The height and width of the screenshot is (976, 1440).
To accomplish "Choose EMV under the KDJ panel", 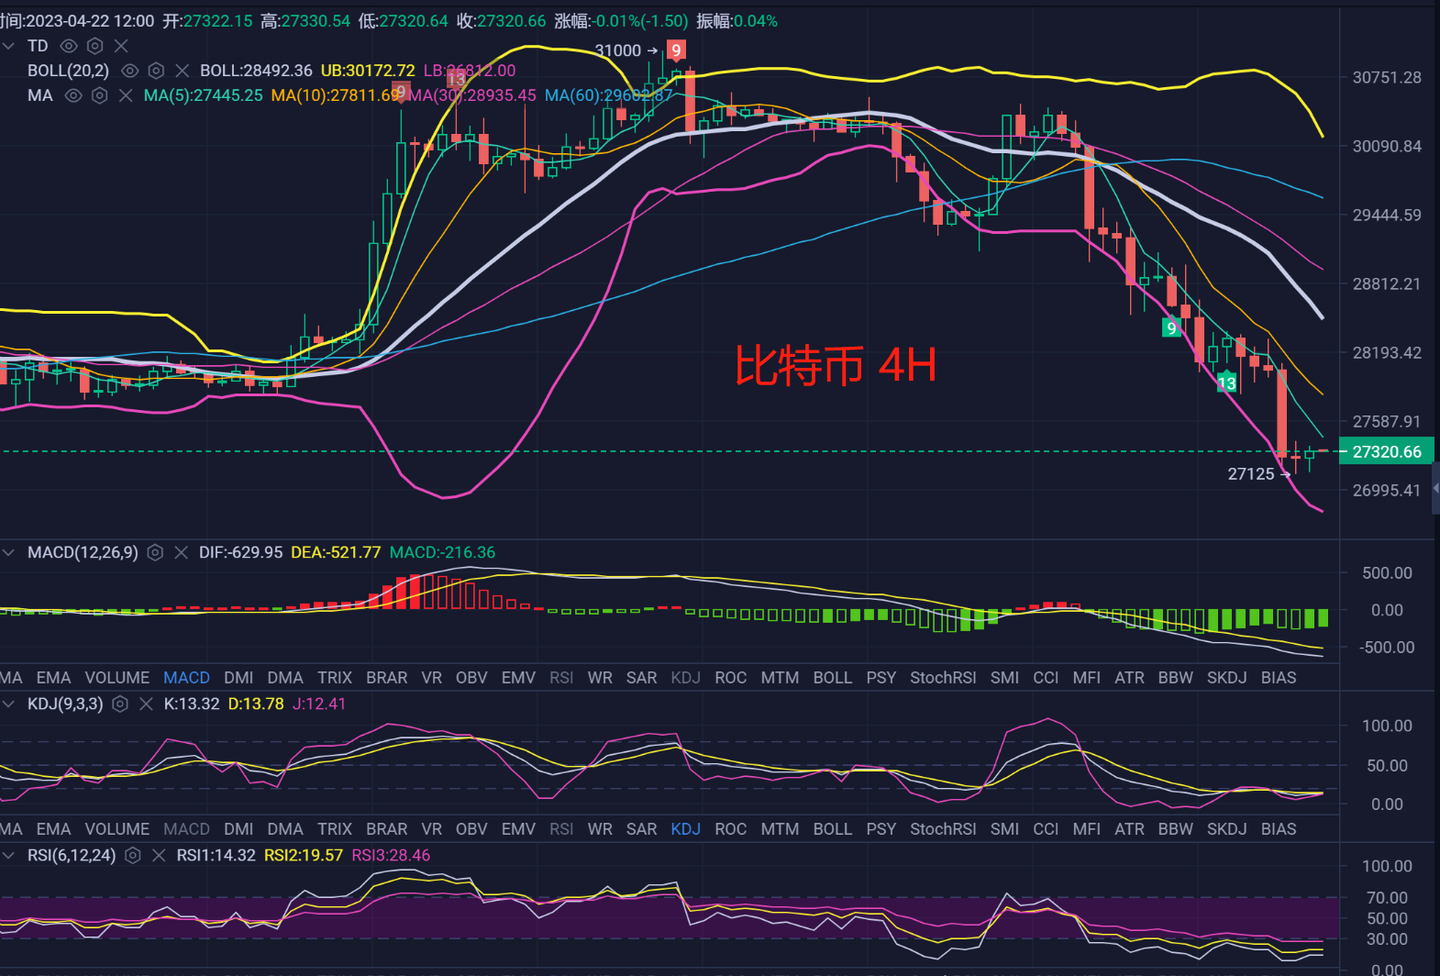I will click(518, 829).
